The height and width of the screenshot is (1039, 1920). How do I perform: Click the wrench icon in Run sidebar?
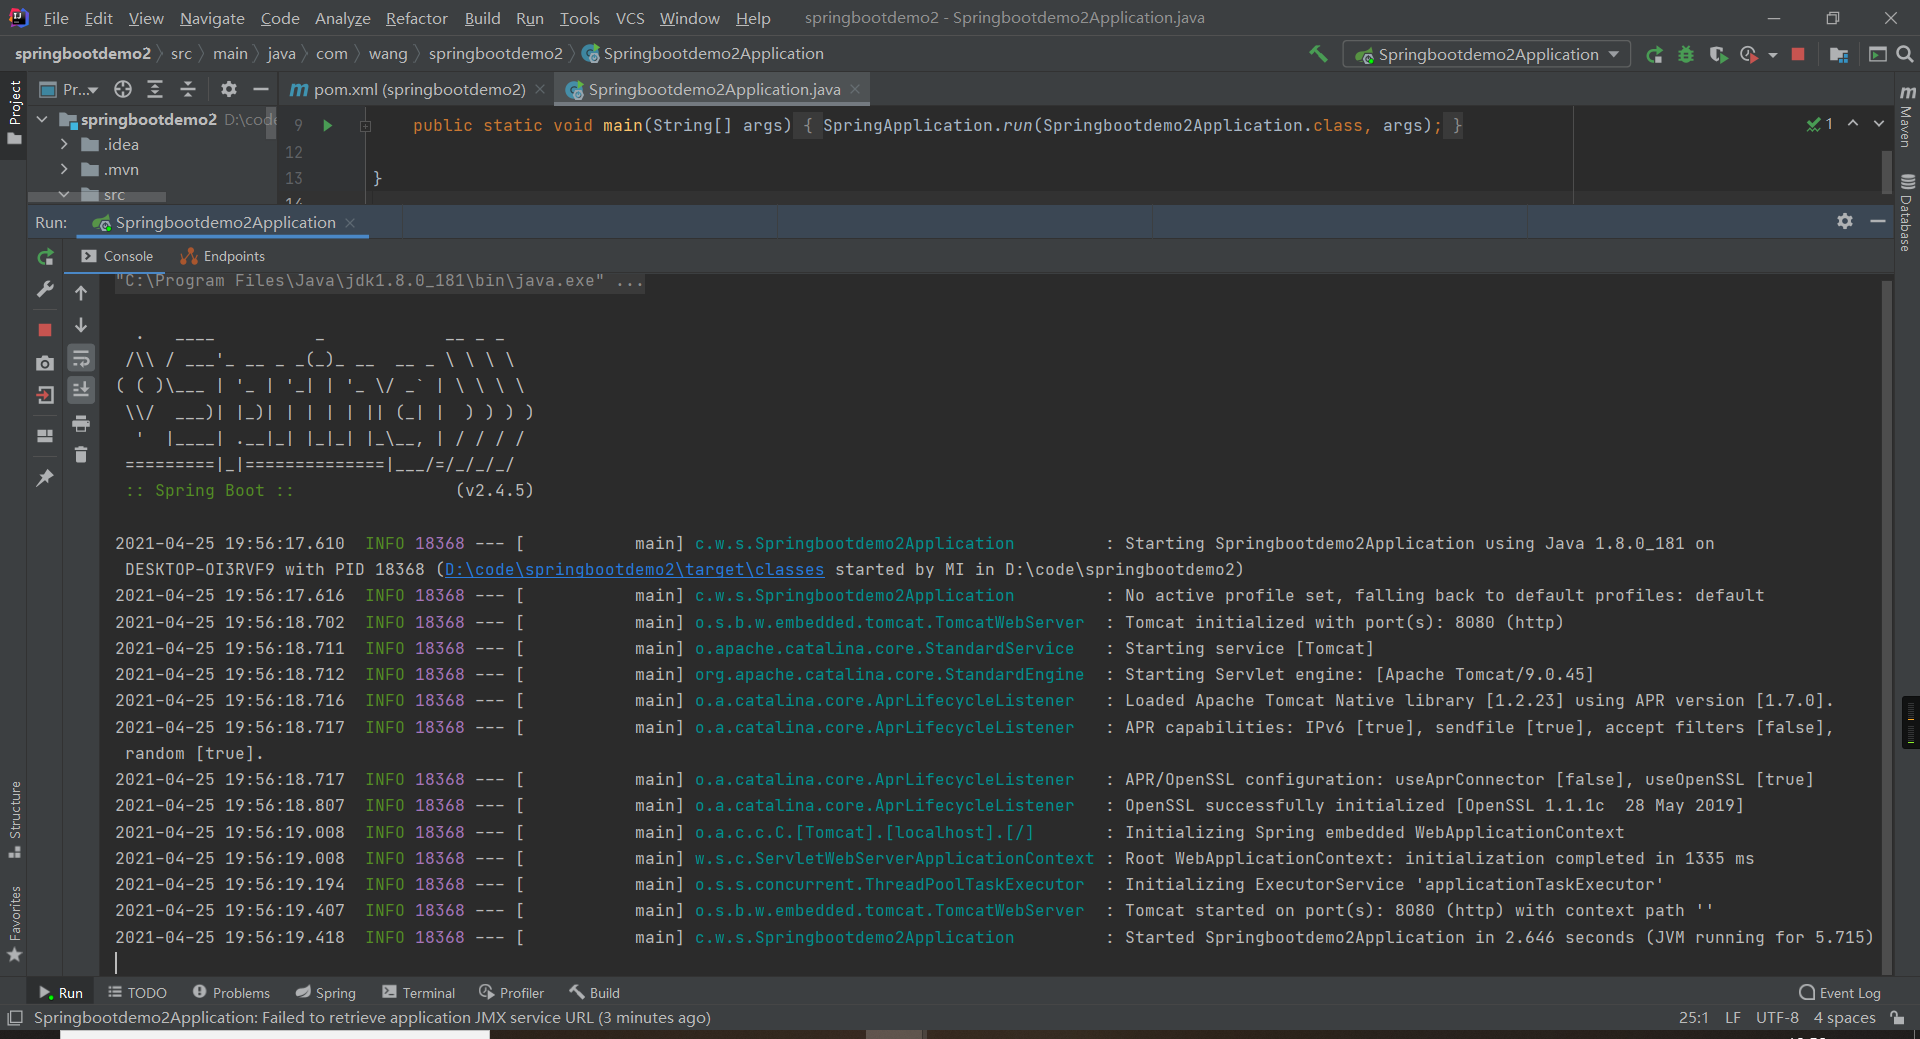pos(45,290)
